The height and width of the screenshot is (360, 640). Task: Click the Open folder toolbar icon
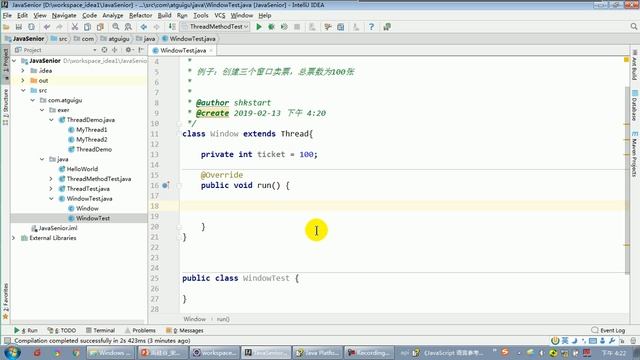6,27
